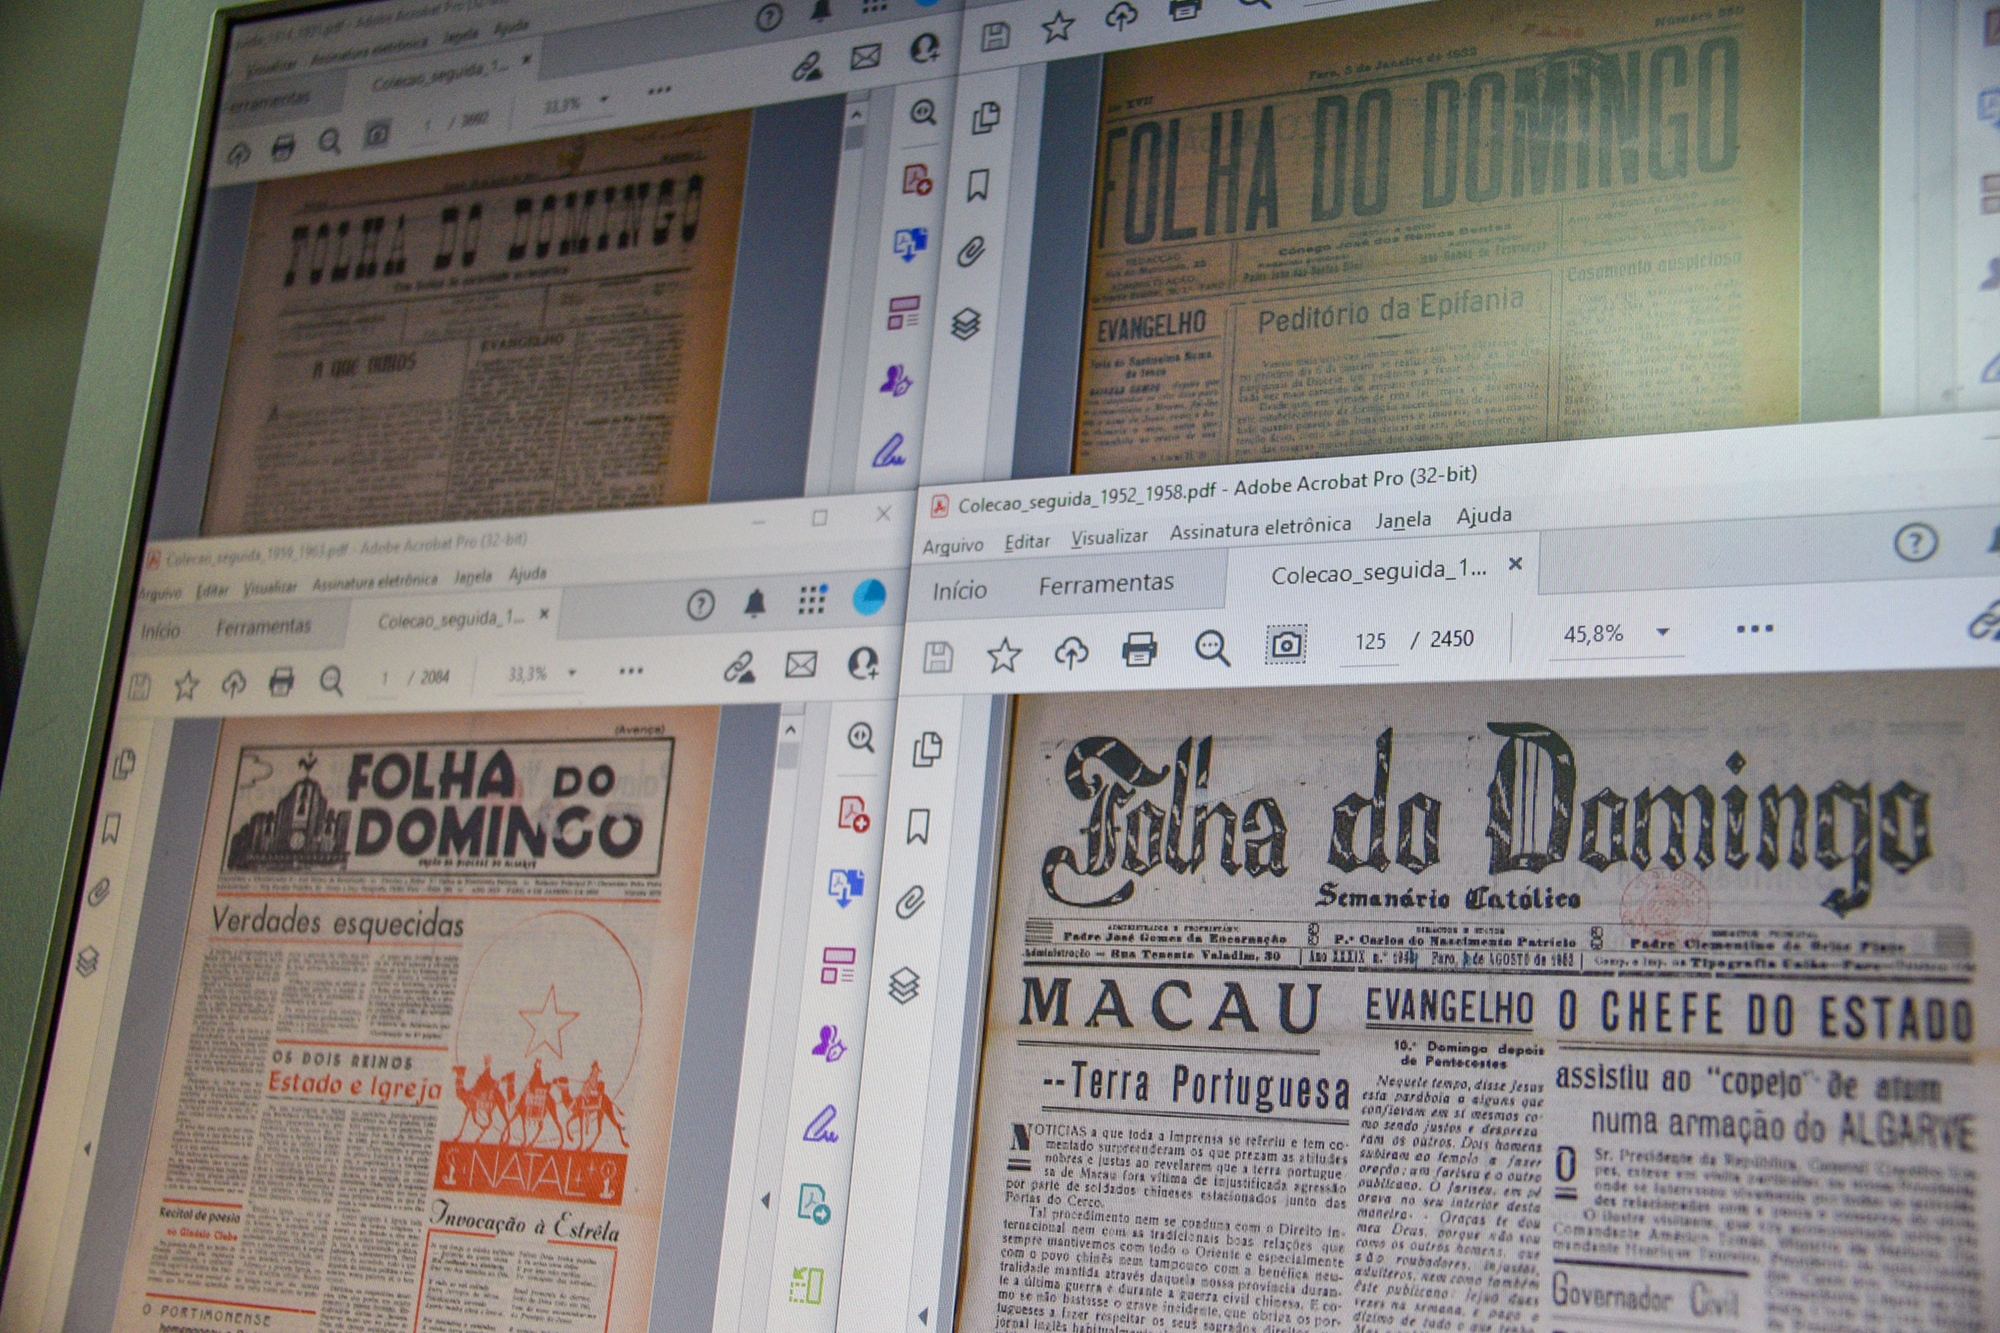Open Export PDF tool in 1959_1963 right pane
Viewport: 2000px width, 1333px height.
pyautogui.click(x=846, y=886)
